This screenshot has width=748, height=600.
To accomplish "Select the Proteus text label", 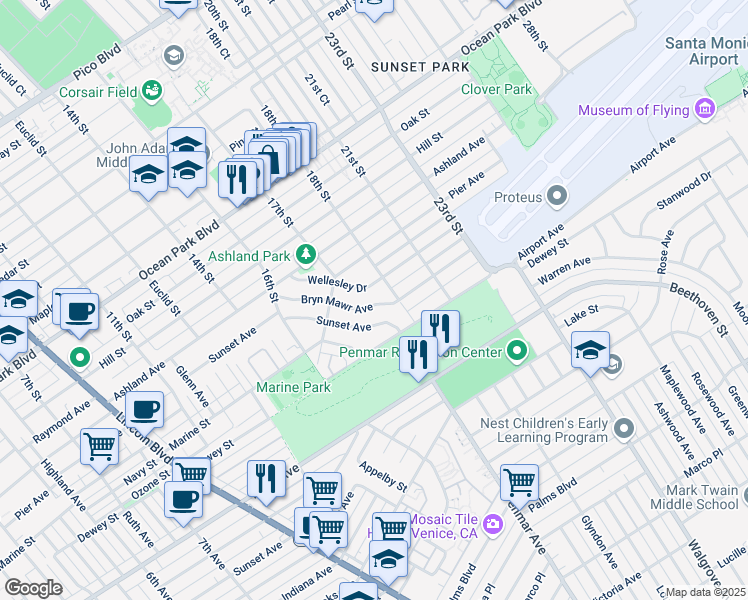I will point(518,197).
